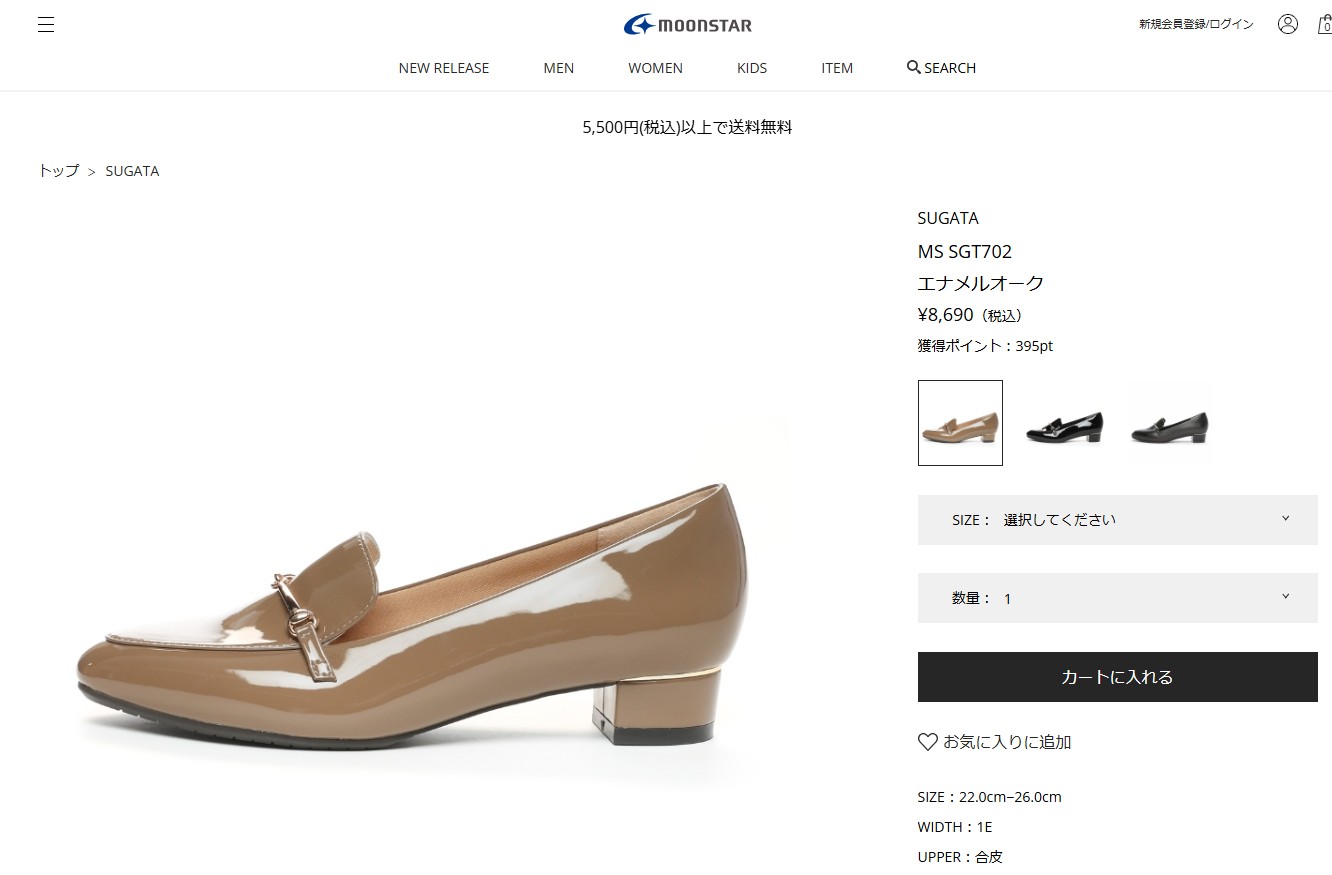Screen dimensions: 1332x875
Task: Open the 数量 quantity dropdown
Action: click(1117, 598)
